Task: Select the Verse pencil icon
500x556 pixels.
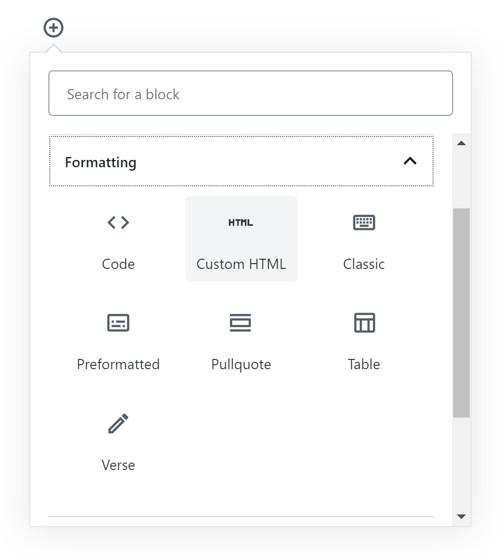Action: coord(118,423)
